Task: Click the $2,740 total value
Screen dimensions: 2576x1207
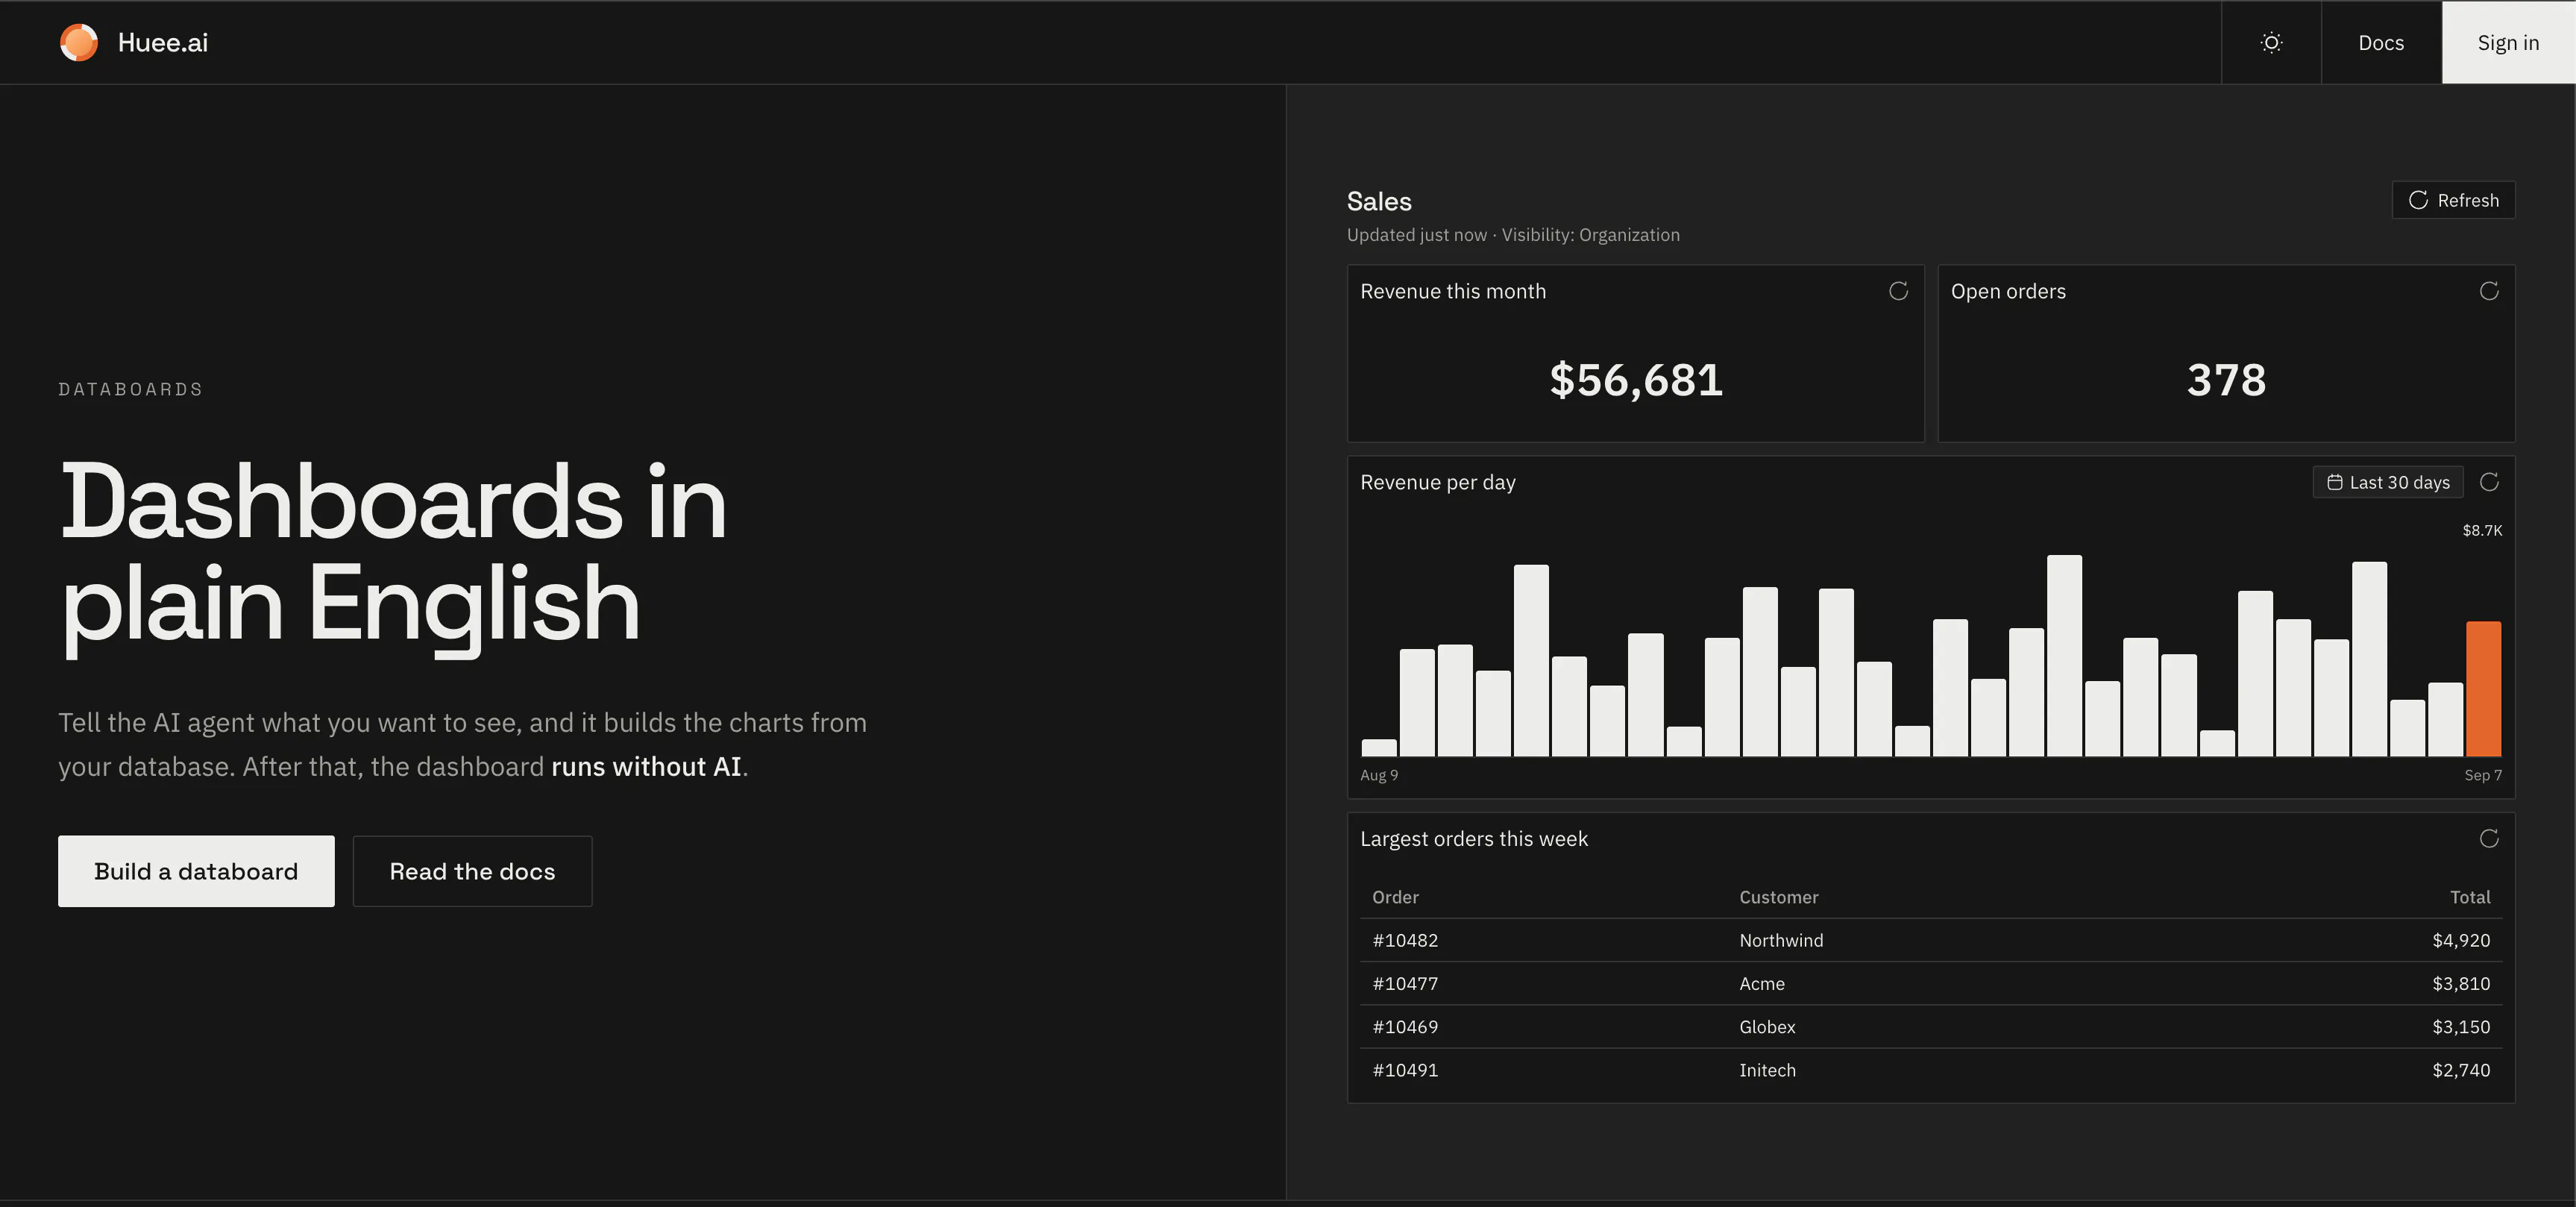Action: tap(2461, 1070)
